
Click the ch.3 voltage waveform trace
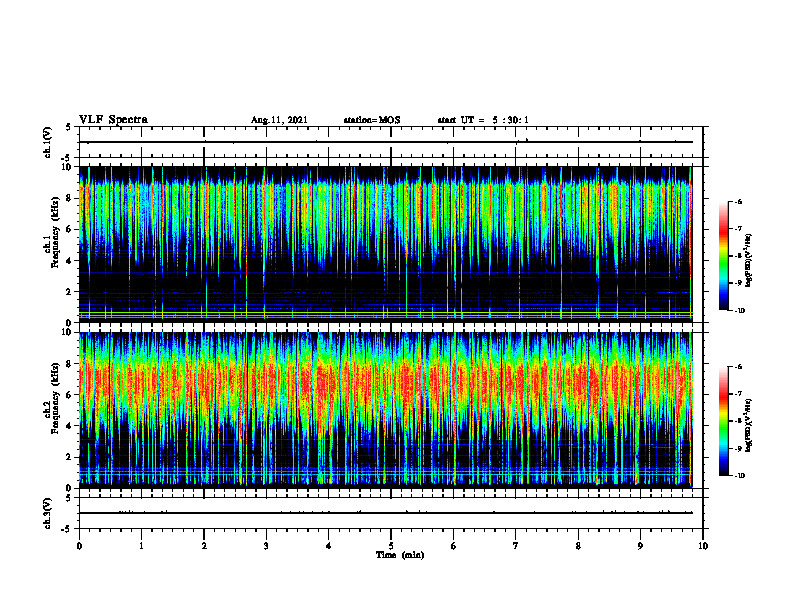(386, 513)
